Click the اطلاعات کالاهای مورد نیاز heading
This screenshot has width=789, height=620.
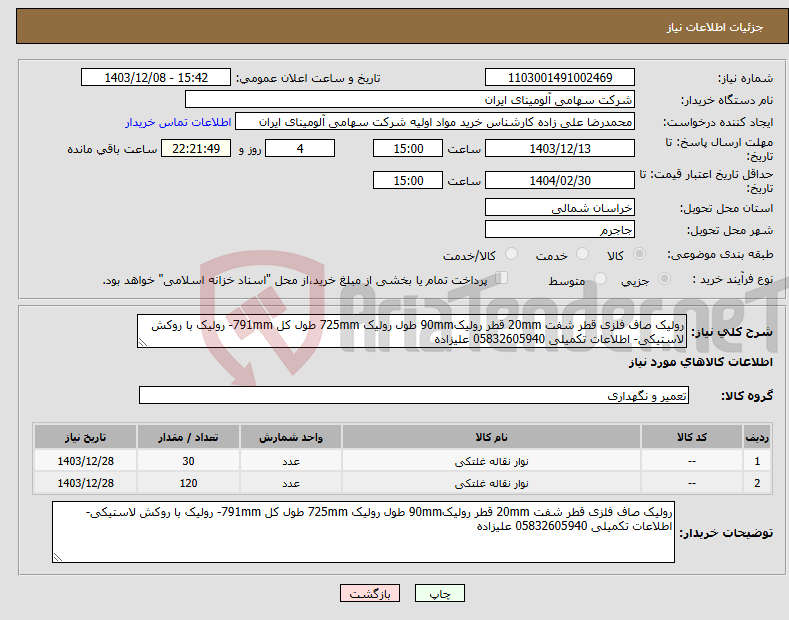point(700,362)
